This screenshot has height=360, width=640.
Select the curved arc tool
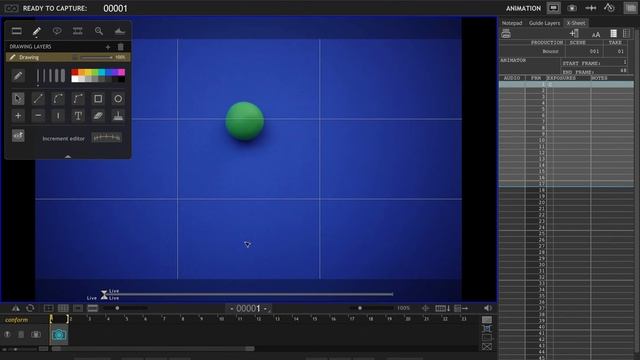[58, 99]
